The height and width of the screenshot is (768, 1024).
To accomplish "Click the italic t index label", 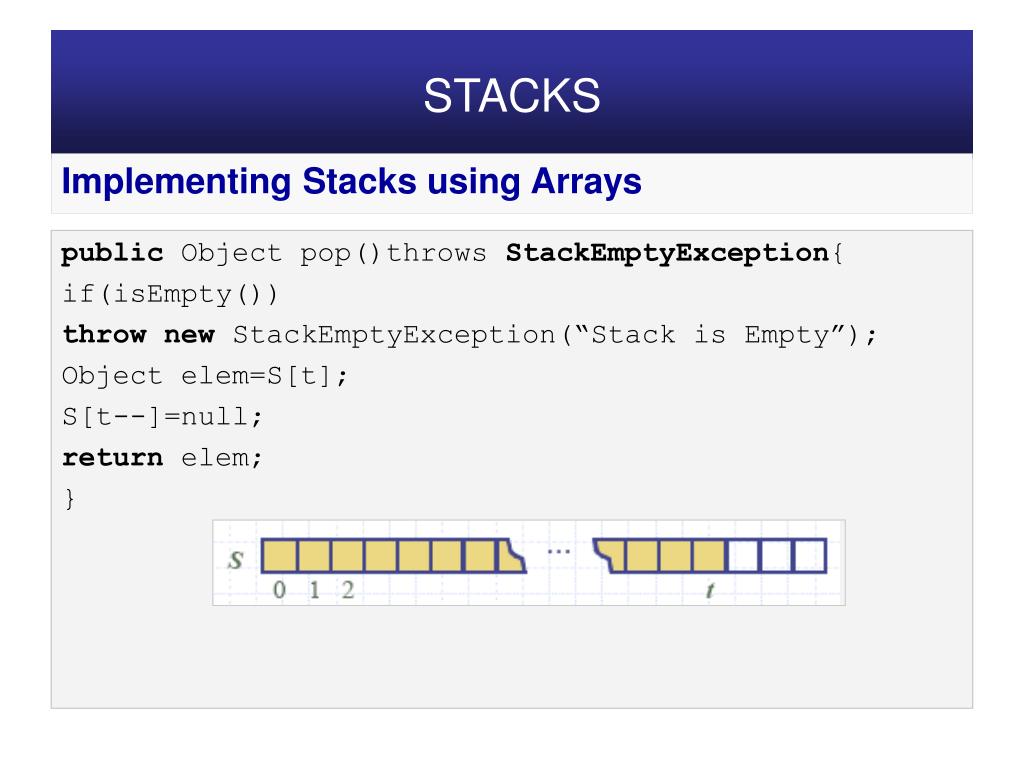I will 710,590.
